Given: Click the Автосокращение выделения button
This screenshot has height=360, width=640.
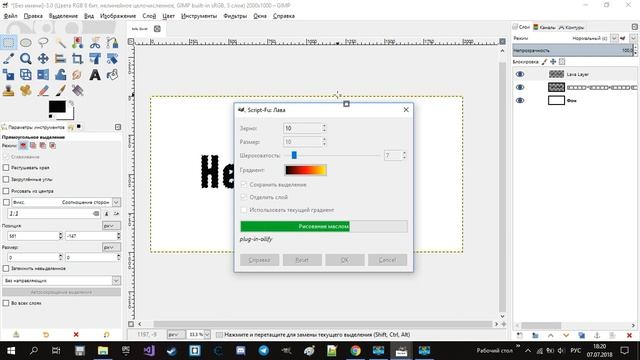Looking at the screenshot, I should 61,292.
